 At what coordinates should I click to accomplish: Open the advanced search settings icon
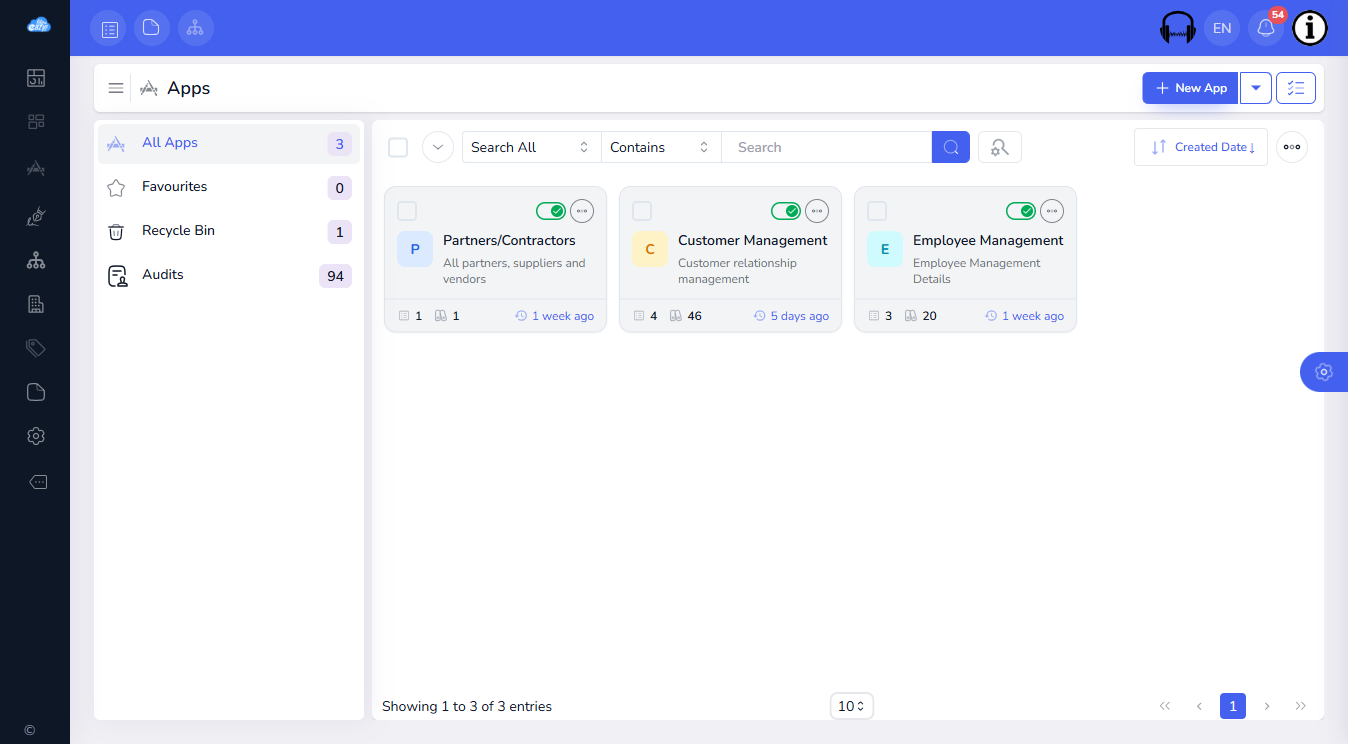point(1000,147)
